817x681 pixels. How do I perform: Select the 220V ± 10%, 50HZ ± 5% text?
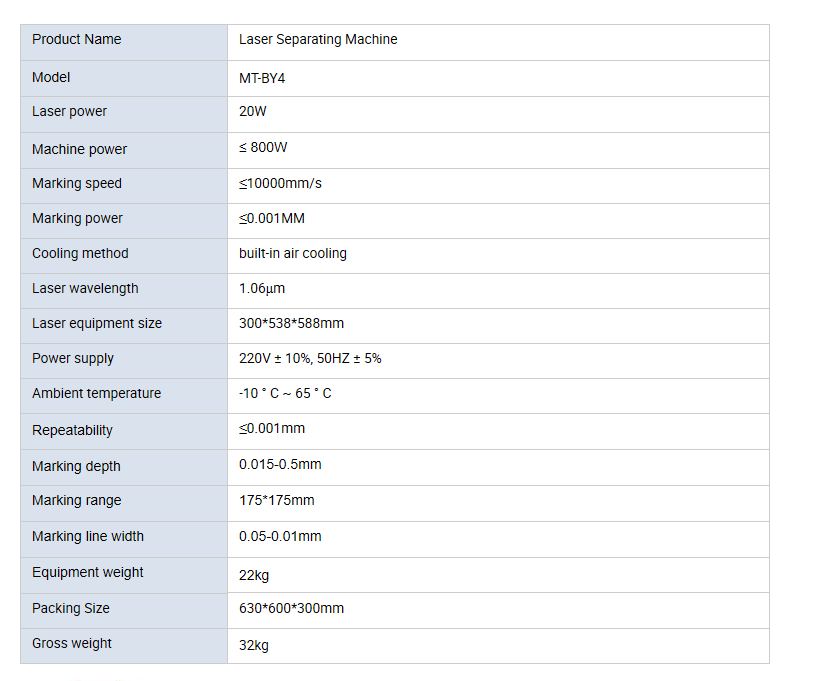point(310,358)
